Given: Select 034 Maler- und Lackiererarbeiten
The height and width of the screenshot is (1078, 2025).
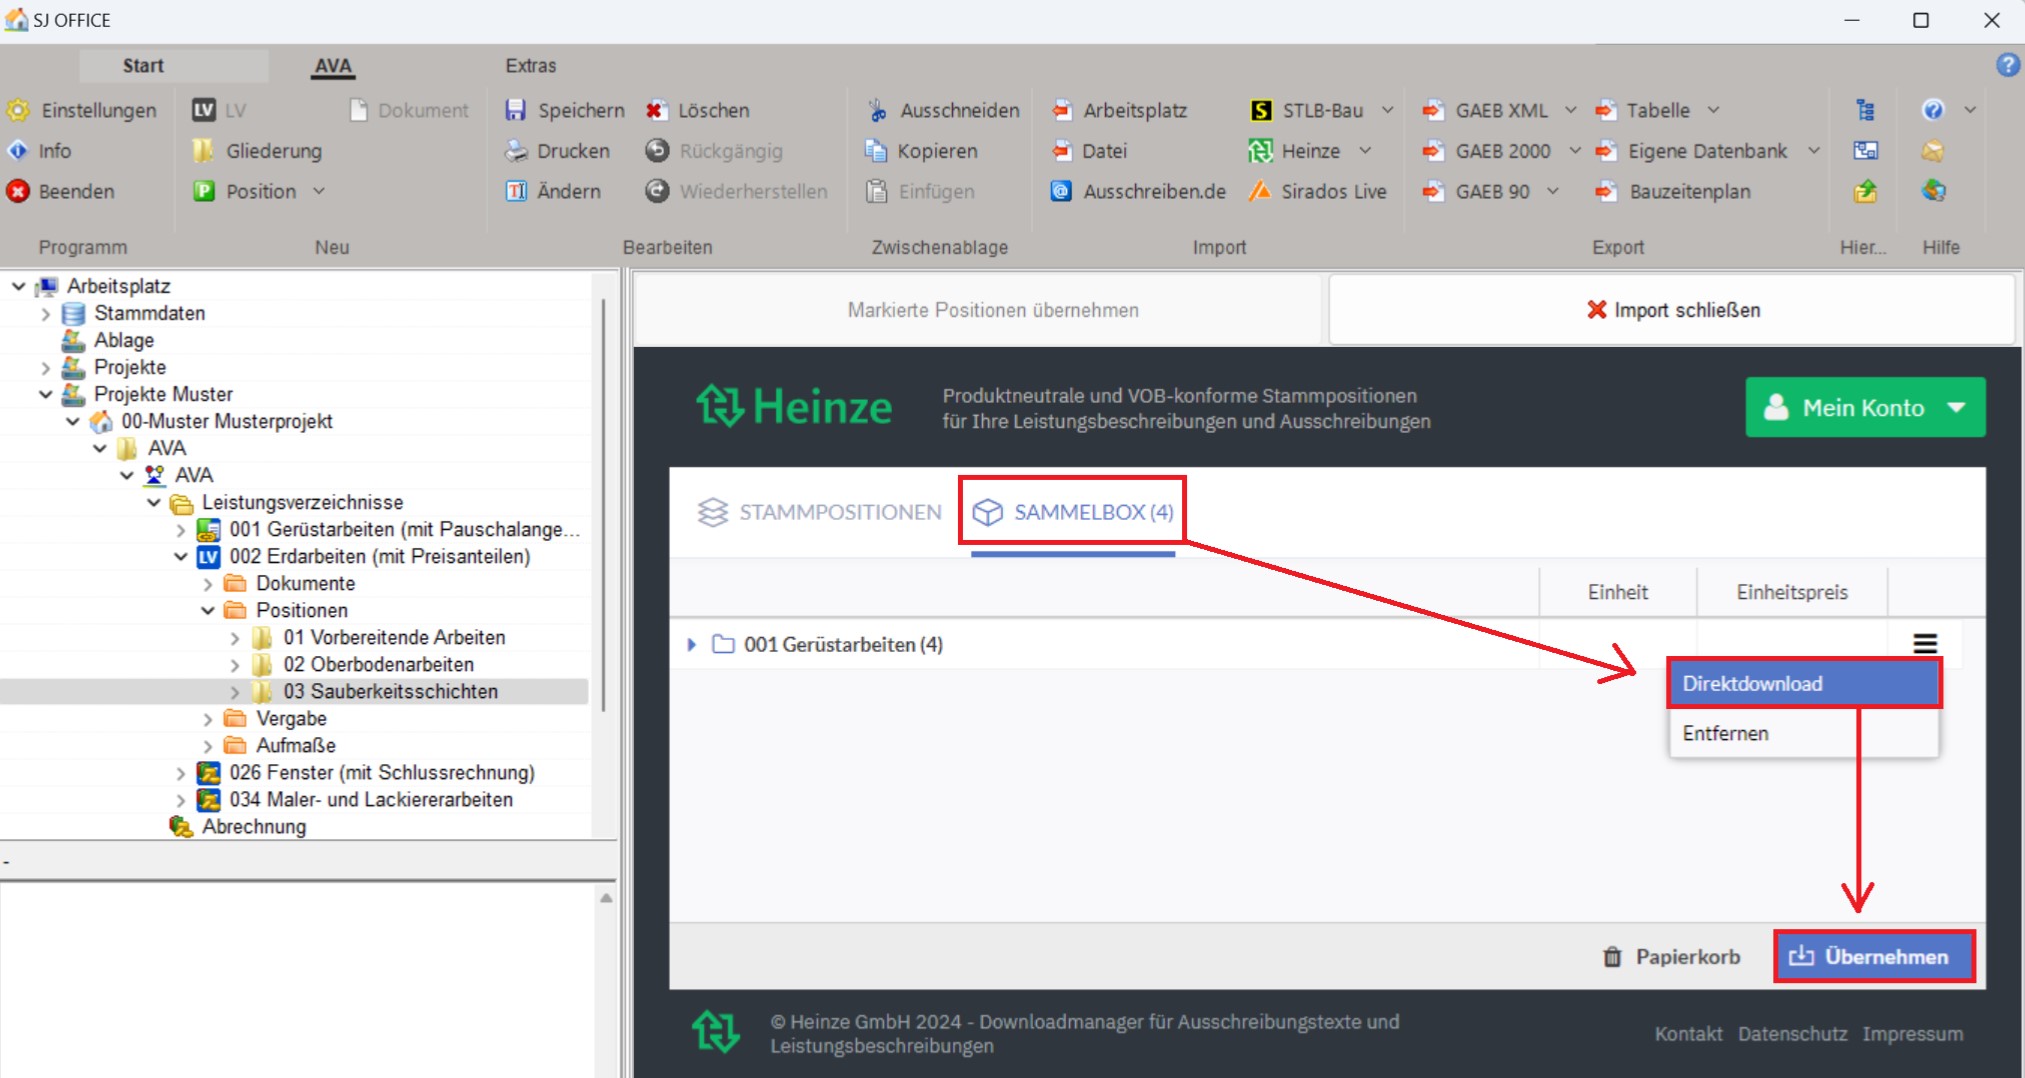Looking at the screenshot, I should coord(371,799).
